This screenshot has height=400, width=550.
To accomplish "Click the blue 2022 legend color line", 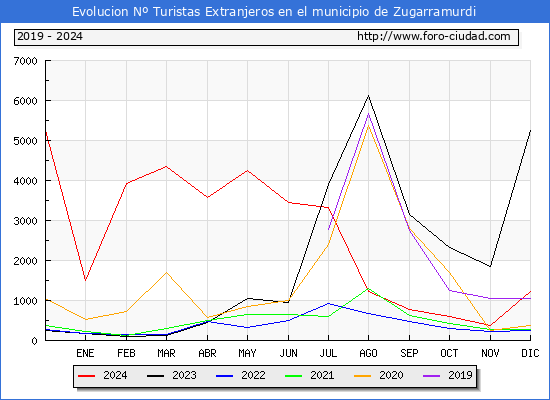I will (224, 376).
